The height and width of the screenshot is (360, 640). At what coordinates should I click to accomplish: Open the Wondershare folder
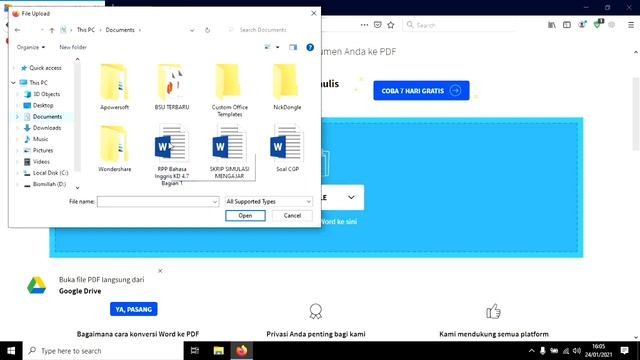pyautogui.click(x=114, y=149)
